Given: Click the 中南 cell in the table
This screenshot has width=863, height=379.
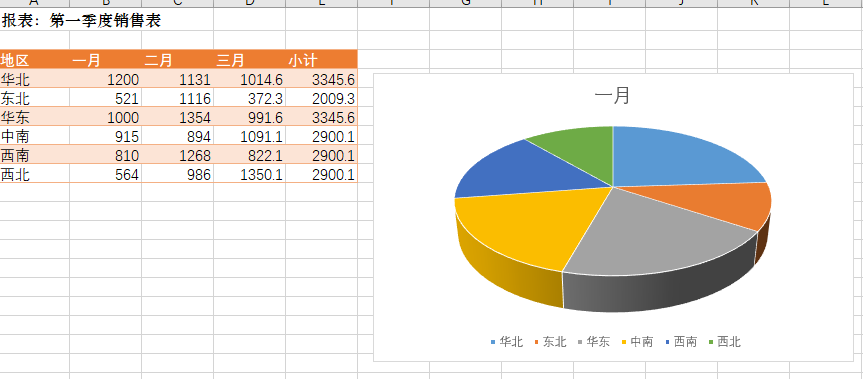Looking at the screenshot, I should point(35,136).
